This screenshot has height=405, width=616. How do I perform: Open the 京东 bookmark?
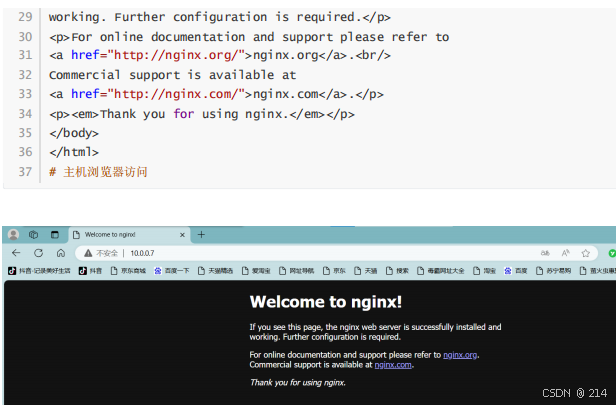click(x=334, y=271)
